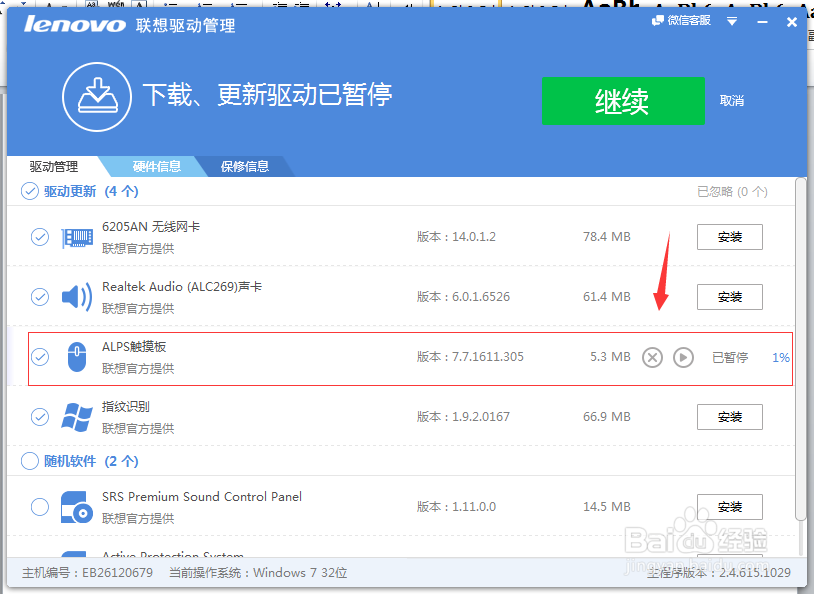814x594 pixels.
Task: Click the 指纹识别 Windows flag icon
Action: [77, 417]
